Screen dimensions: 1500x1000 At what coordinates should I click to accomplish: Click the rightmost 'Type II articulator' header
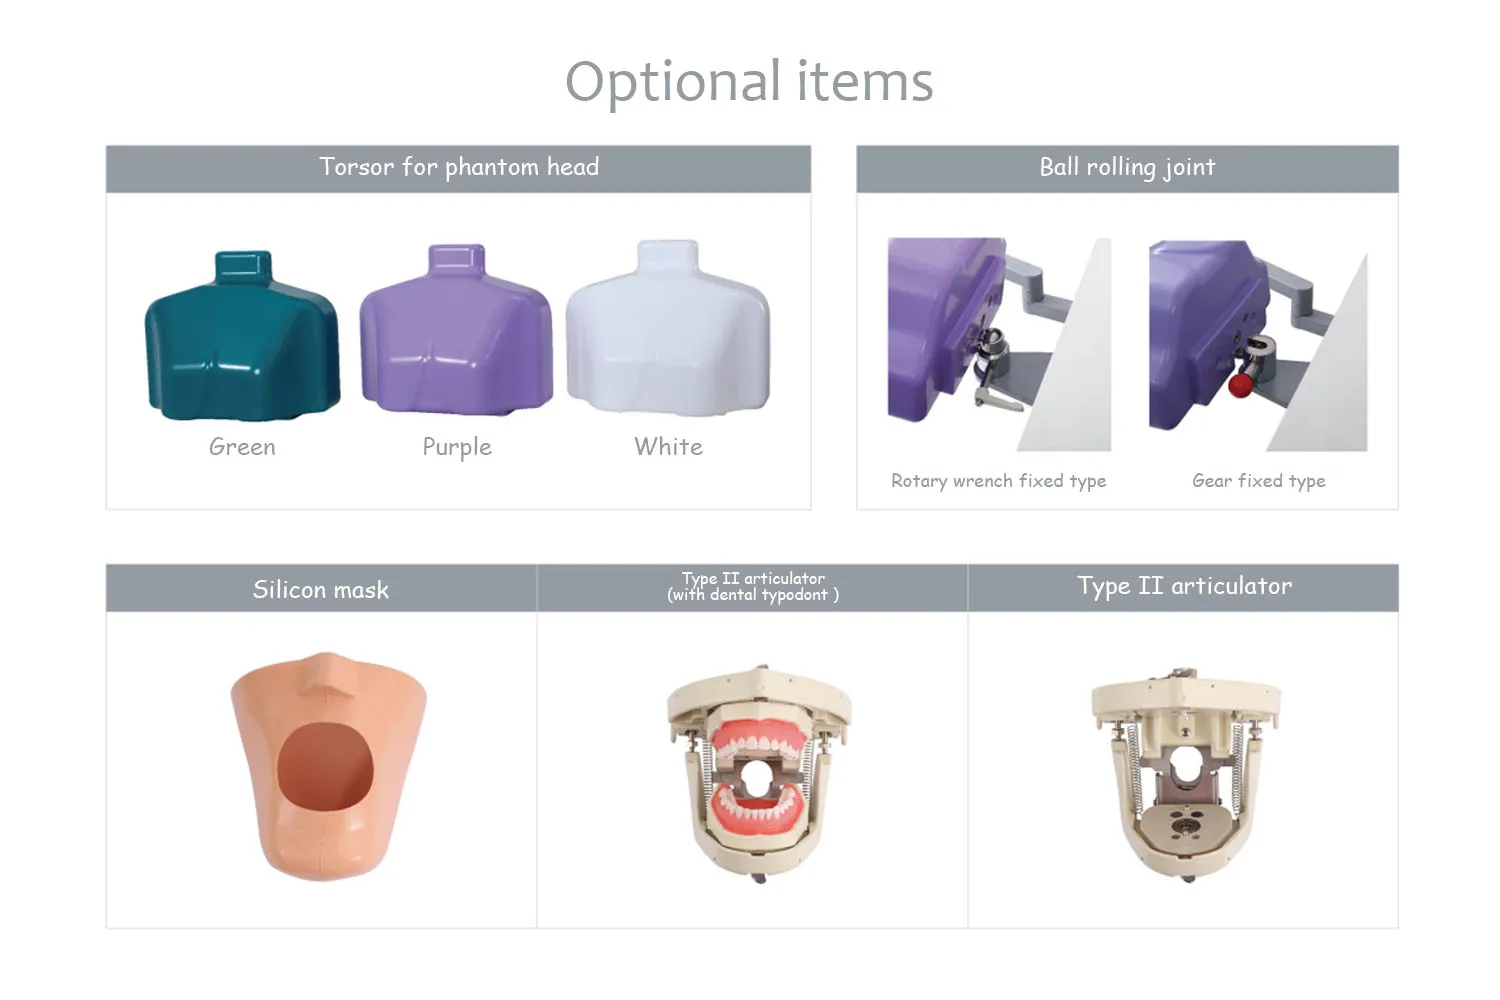click(1184, 588)
